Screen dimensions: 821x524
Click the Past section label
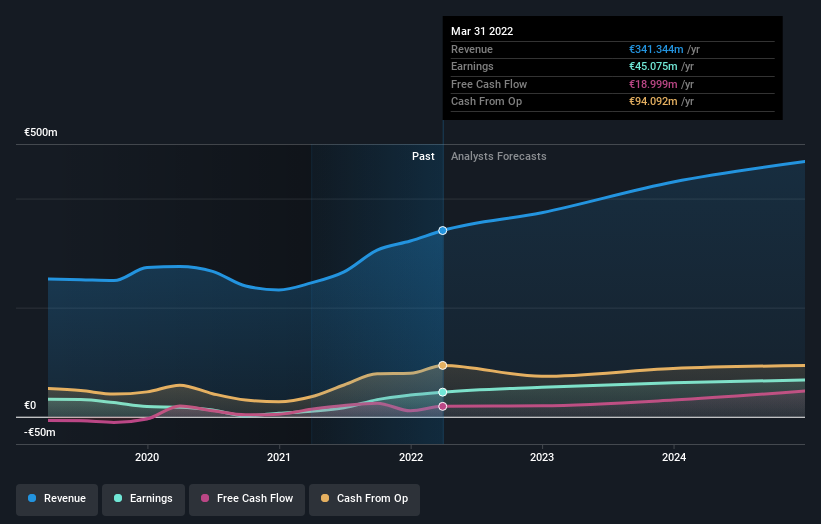(423, 157)
